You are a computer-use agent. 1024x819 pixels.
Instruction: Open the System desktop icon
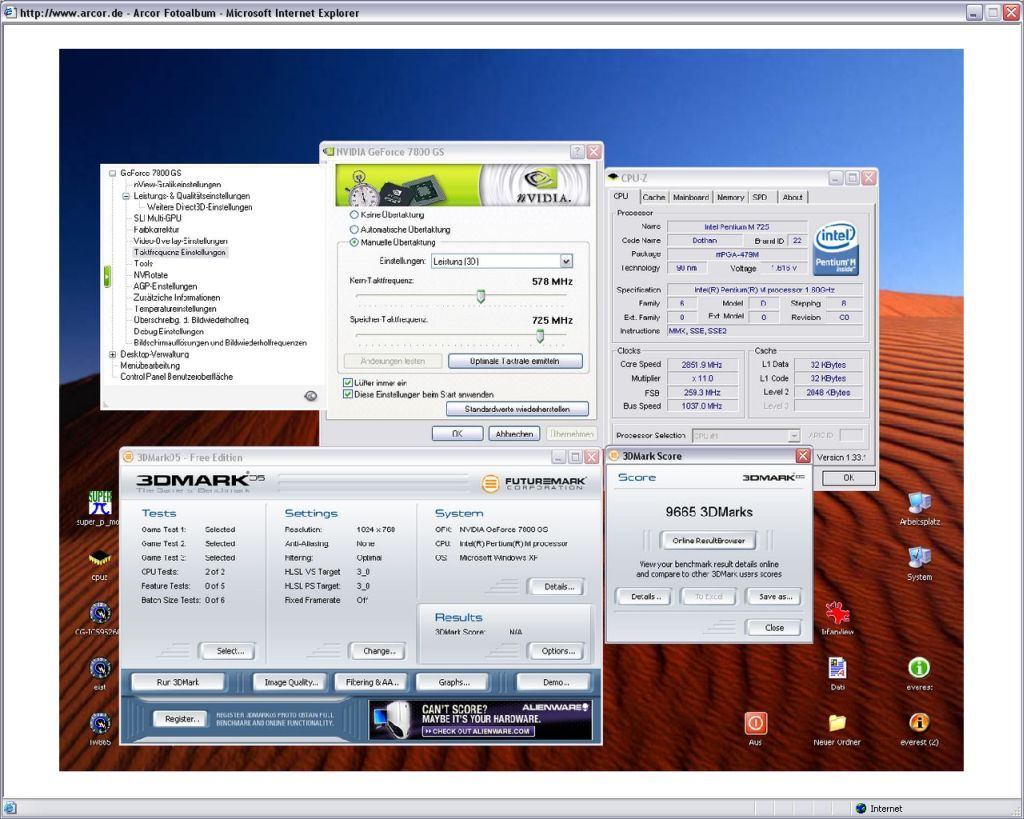tap(920, 558)
